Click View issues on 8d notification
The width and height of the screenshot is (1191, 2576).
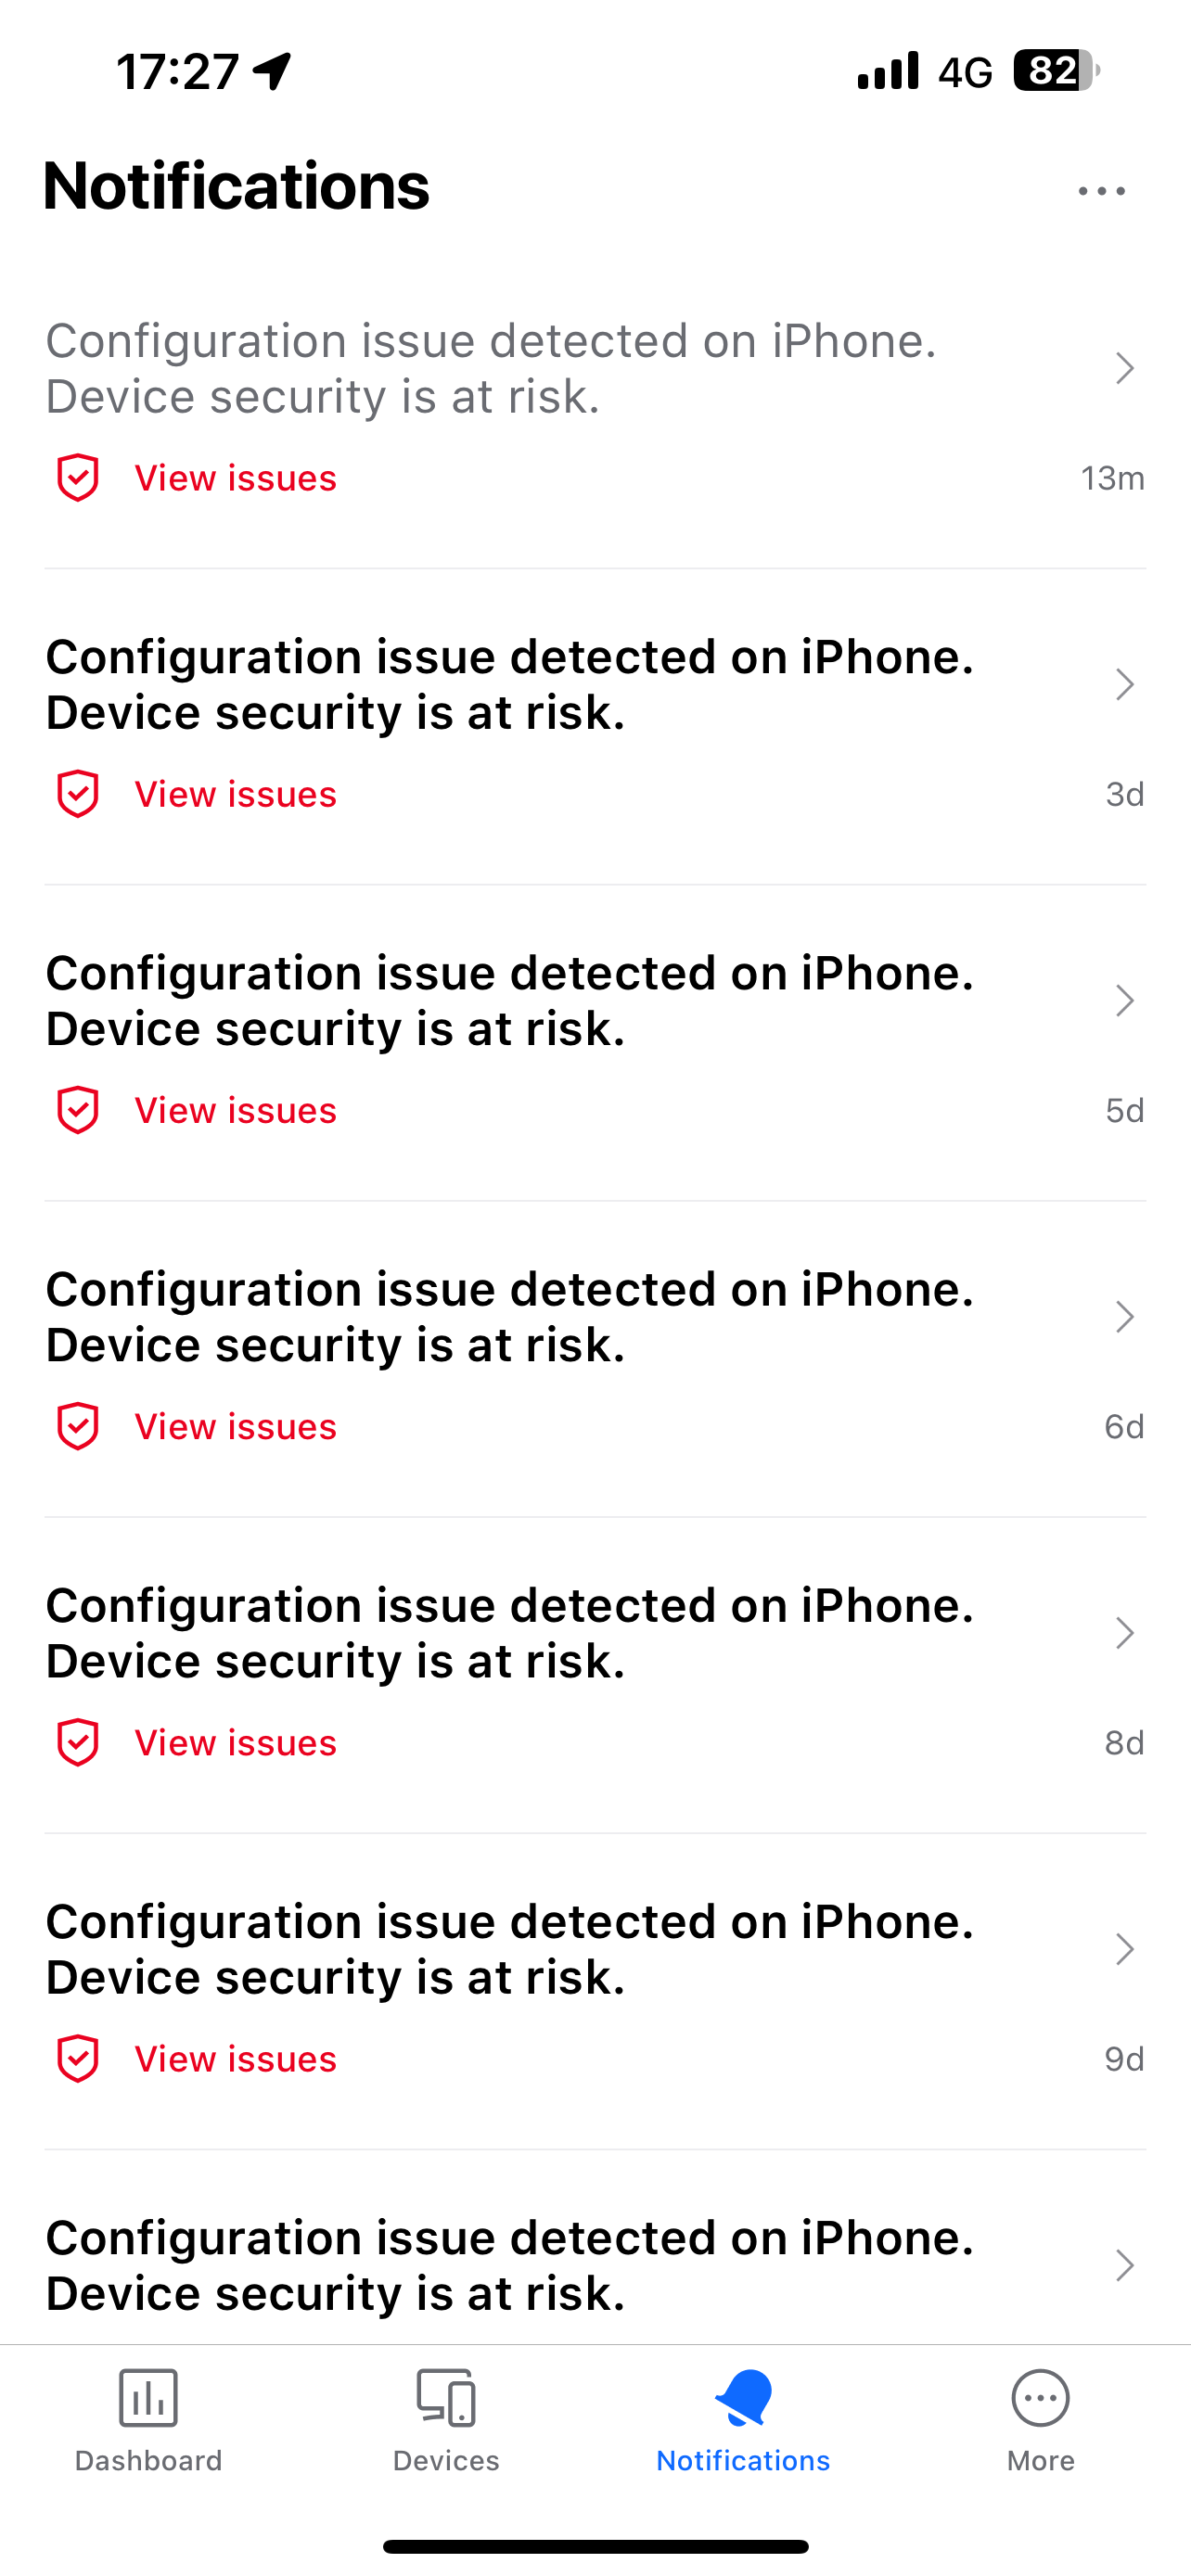pos(236,1742)
